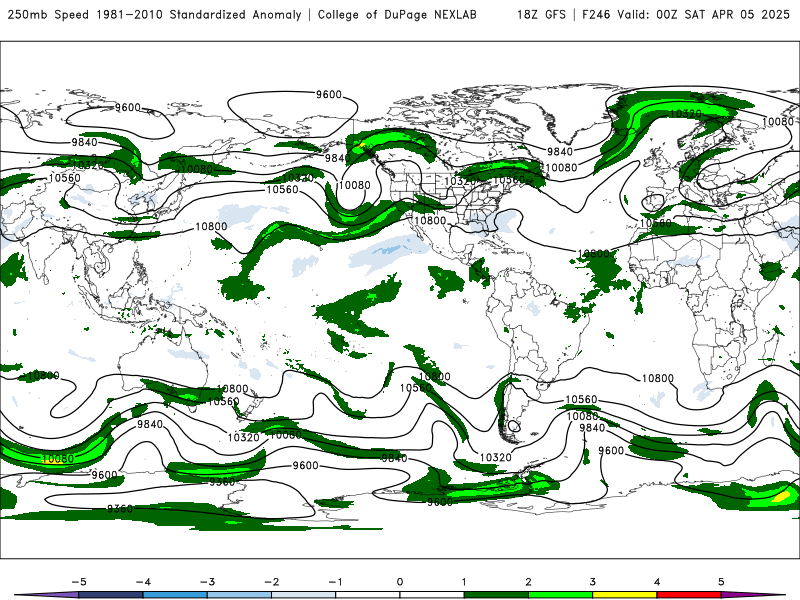Image resolution: width=800 pixels, height=600 pixels.
Task: Click the purple arrow tip right of 5
Action: click(753, 595)
